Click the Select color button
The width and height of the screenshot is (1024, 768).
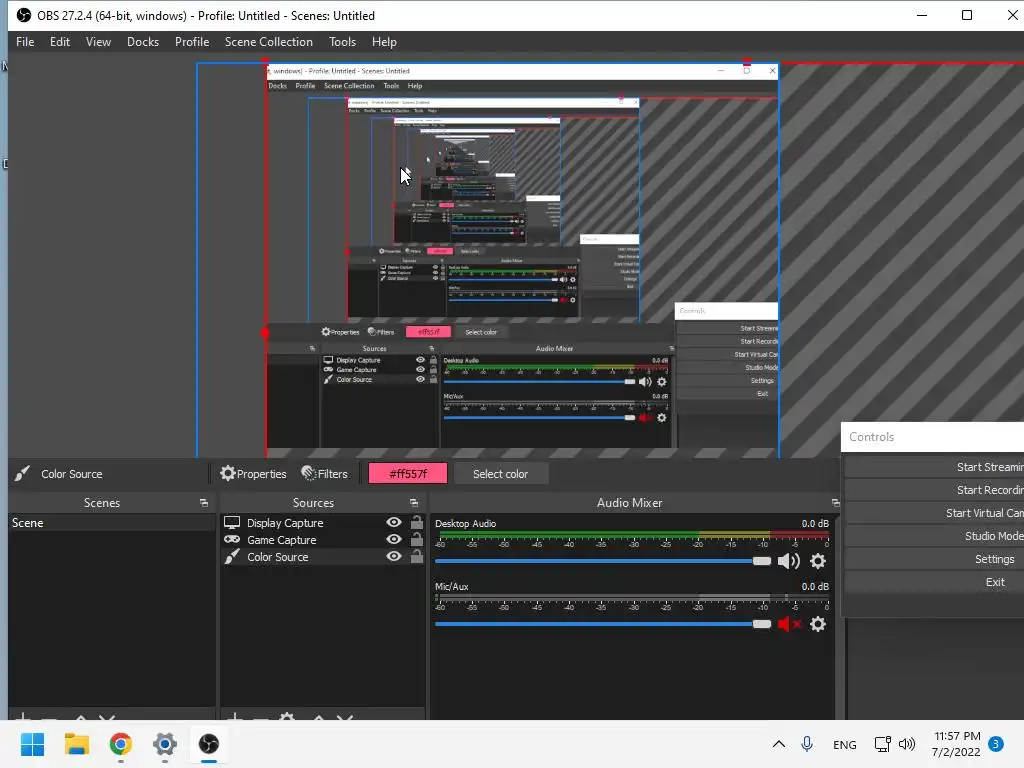point(500,473)
